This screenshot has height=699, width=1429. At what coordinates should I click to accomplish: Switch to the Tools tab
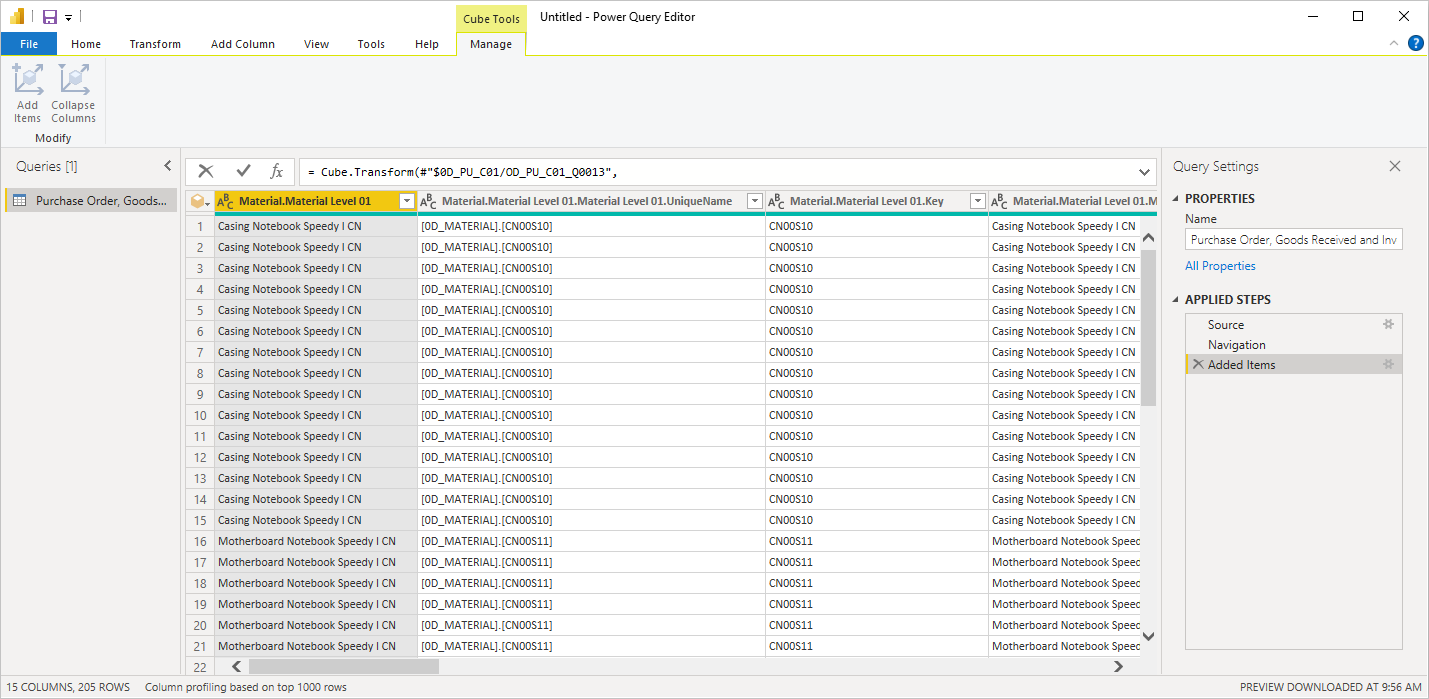[x=371, y=44]
